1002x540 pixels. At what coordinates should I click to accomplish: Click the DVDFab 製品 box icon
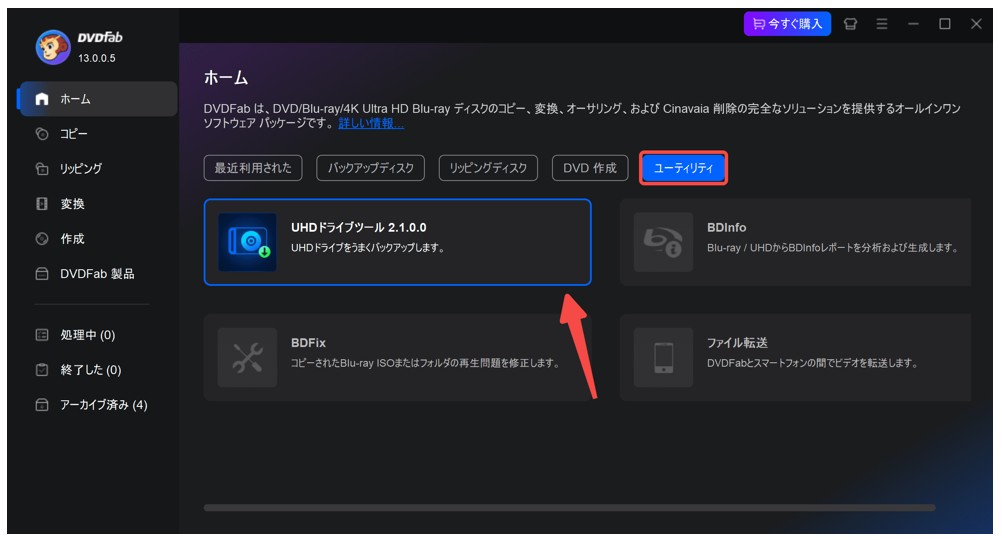(x=42, y=274)
